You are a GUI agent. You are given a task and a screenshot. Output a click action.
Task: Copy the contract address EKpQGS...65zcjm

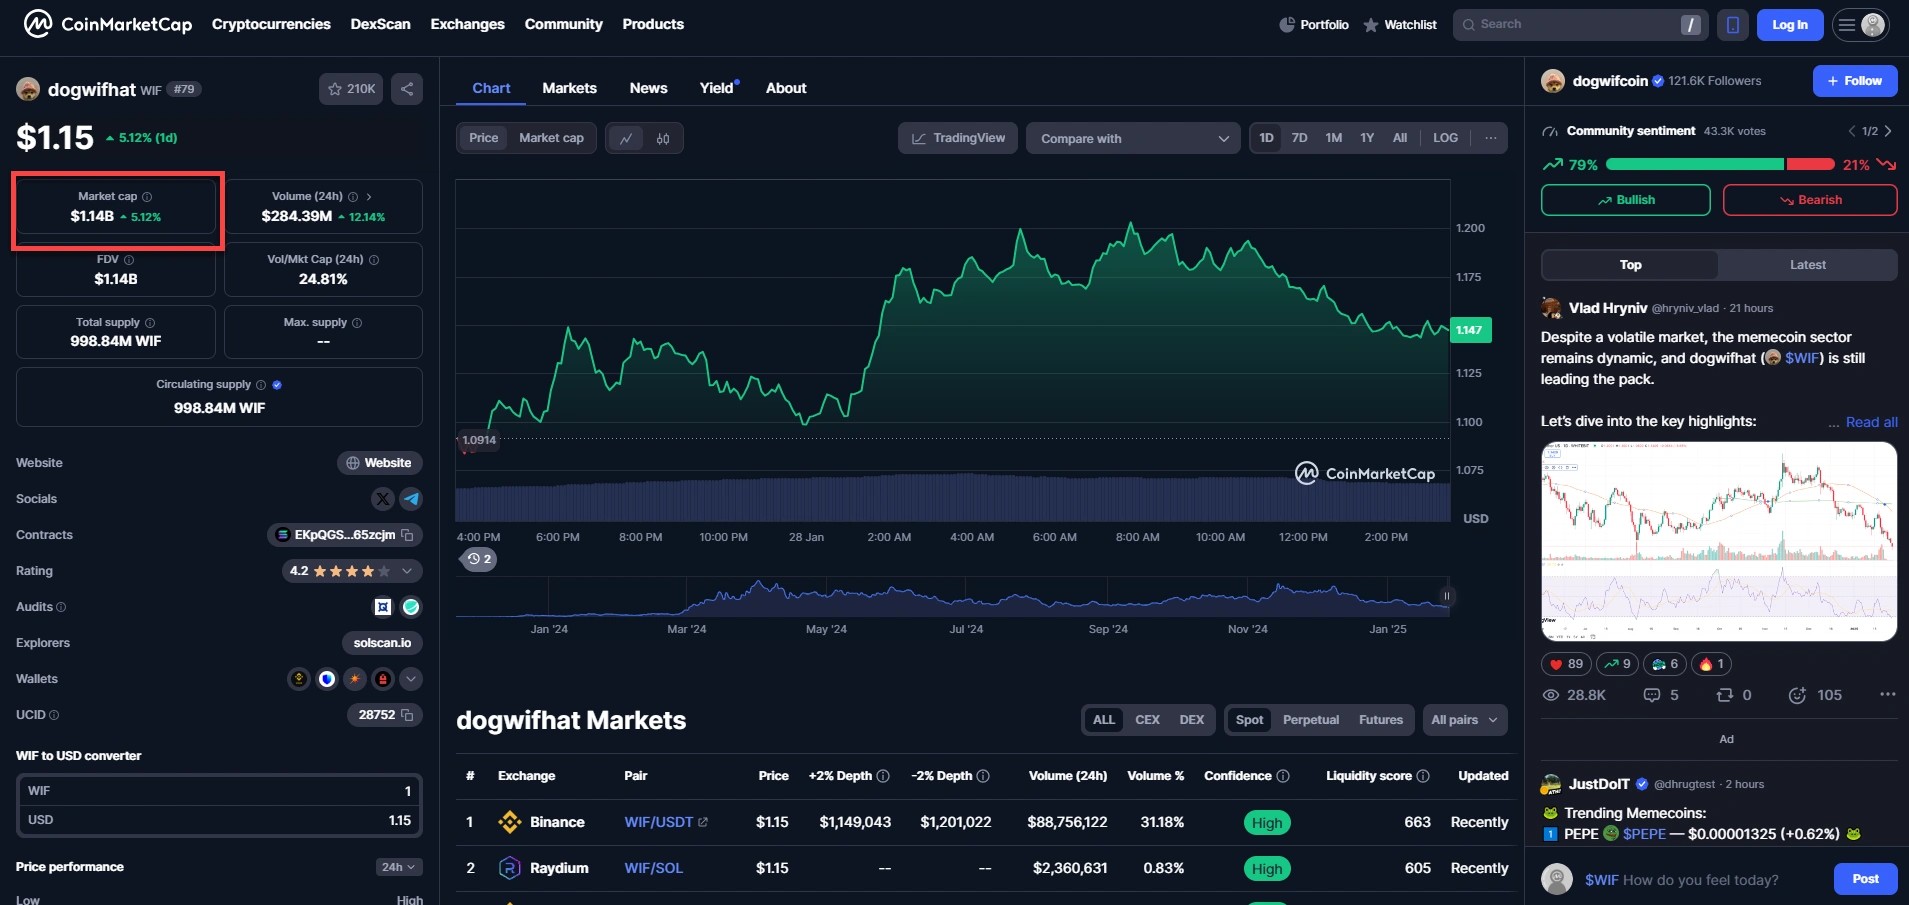pos(407,535)
